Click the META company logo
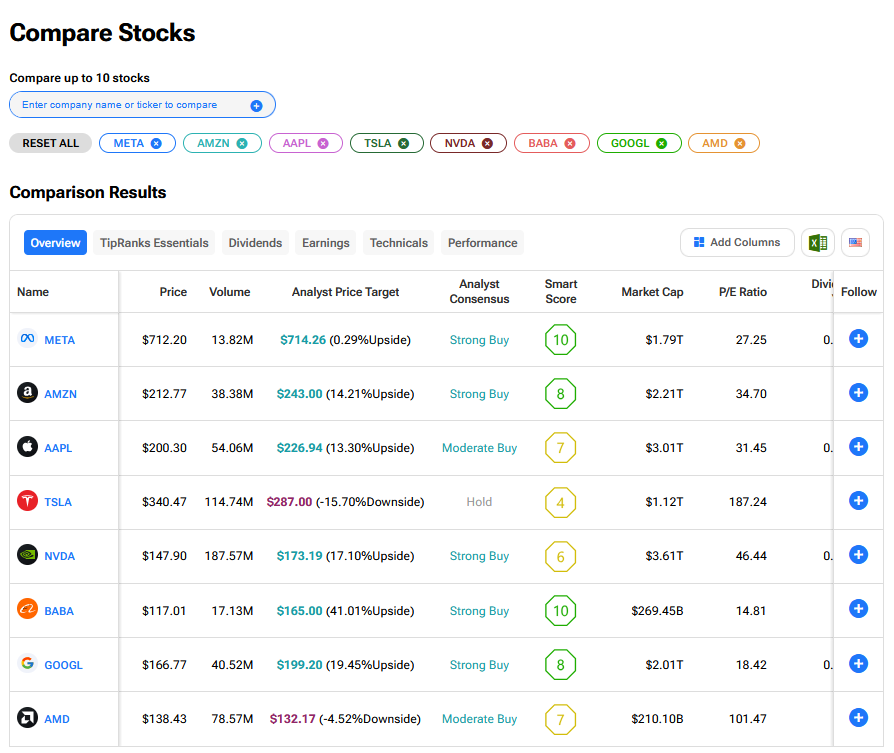894x753 pixels. coord(27,339)
